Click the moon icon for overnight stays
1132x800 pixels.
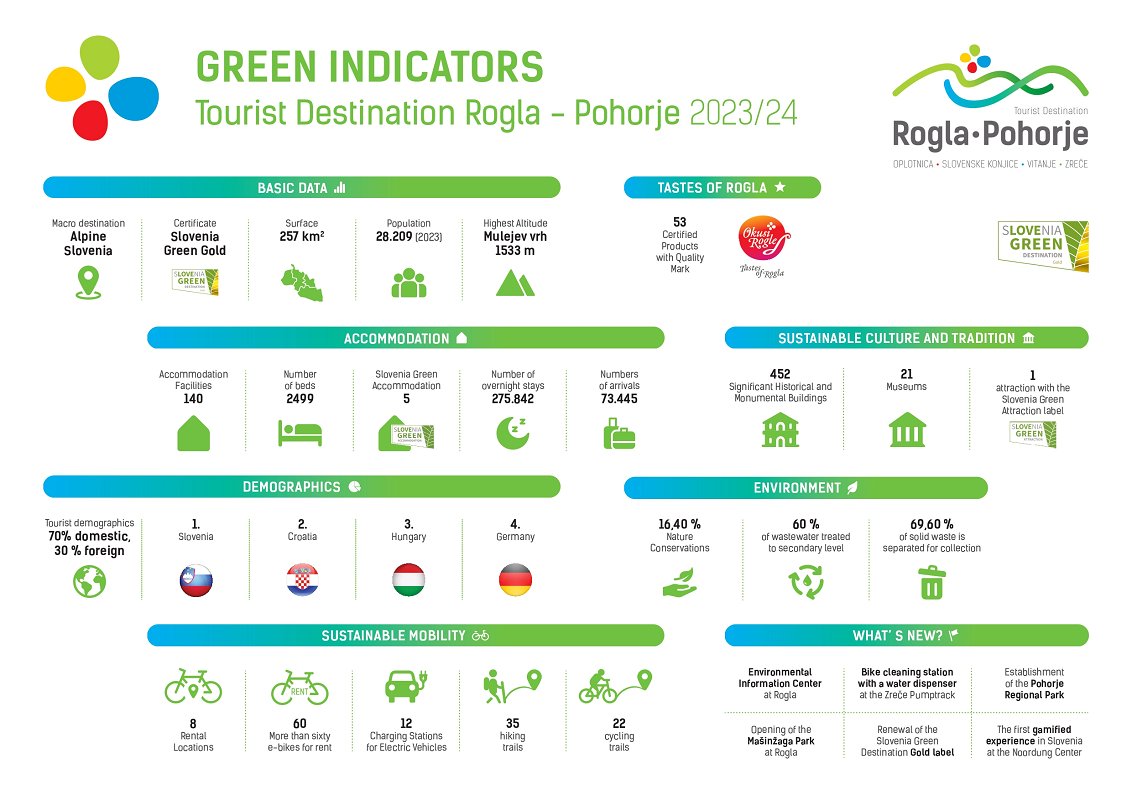tap(512, 433)
